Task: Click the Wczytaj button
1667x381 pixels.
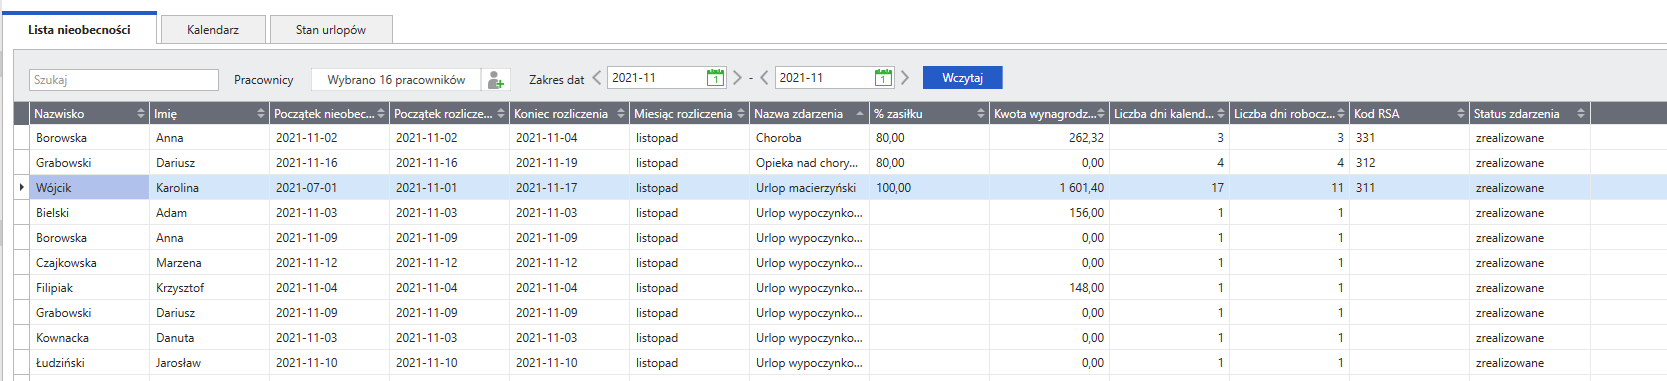Action: coord(962,78)
